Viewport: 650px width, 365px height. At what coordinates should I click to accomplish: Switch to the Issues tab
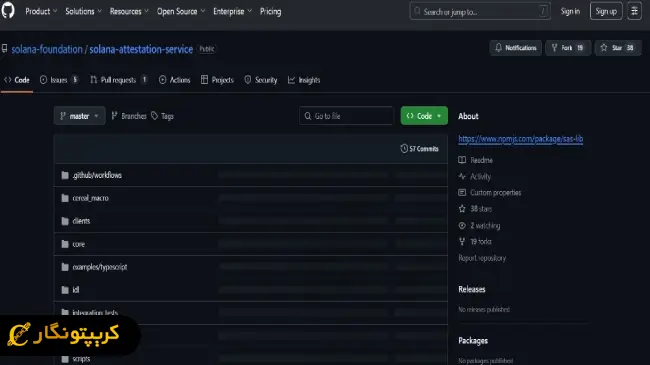tap(59, 80)
